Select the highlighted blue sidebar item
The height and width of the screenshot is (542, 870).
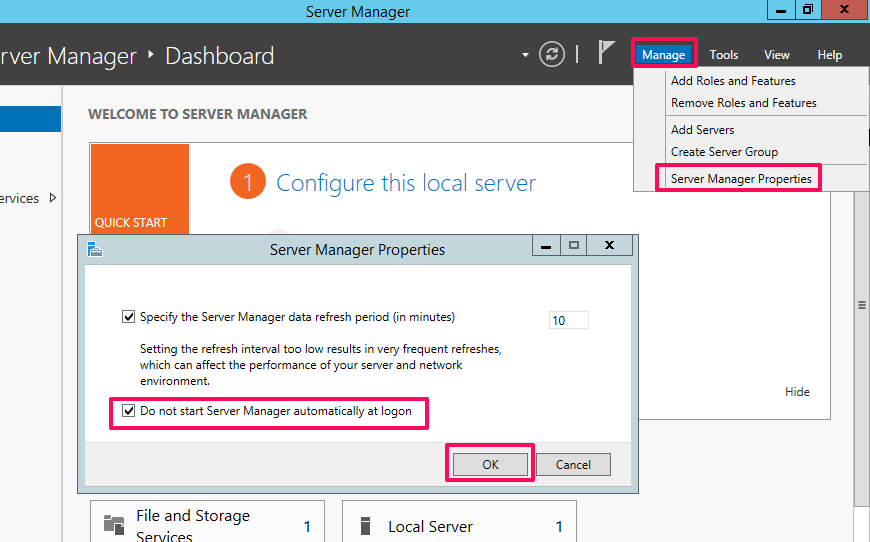pyautogui.click(x=31, y=119)
